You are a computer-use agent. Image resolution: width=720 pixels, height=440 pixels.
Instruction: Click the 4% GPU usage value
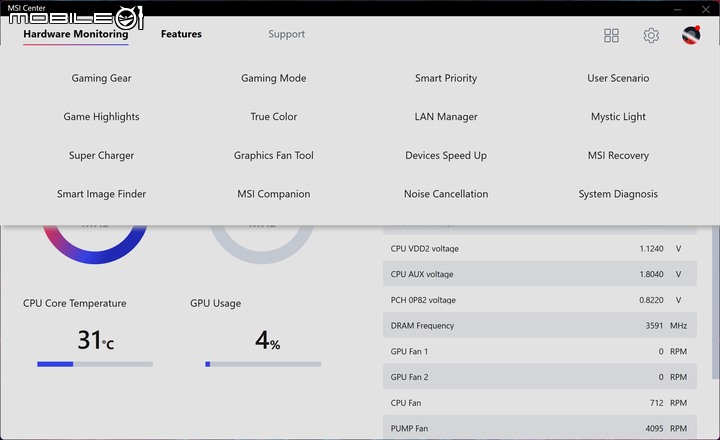268,340
